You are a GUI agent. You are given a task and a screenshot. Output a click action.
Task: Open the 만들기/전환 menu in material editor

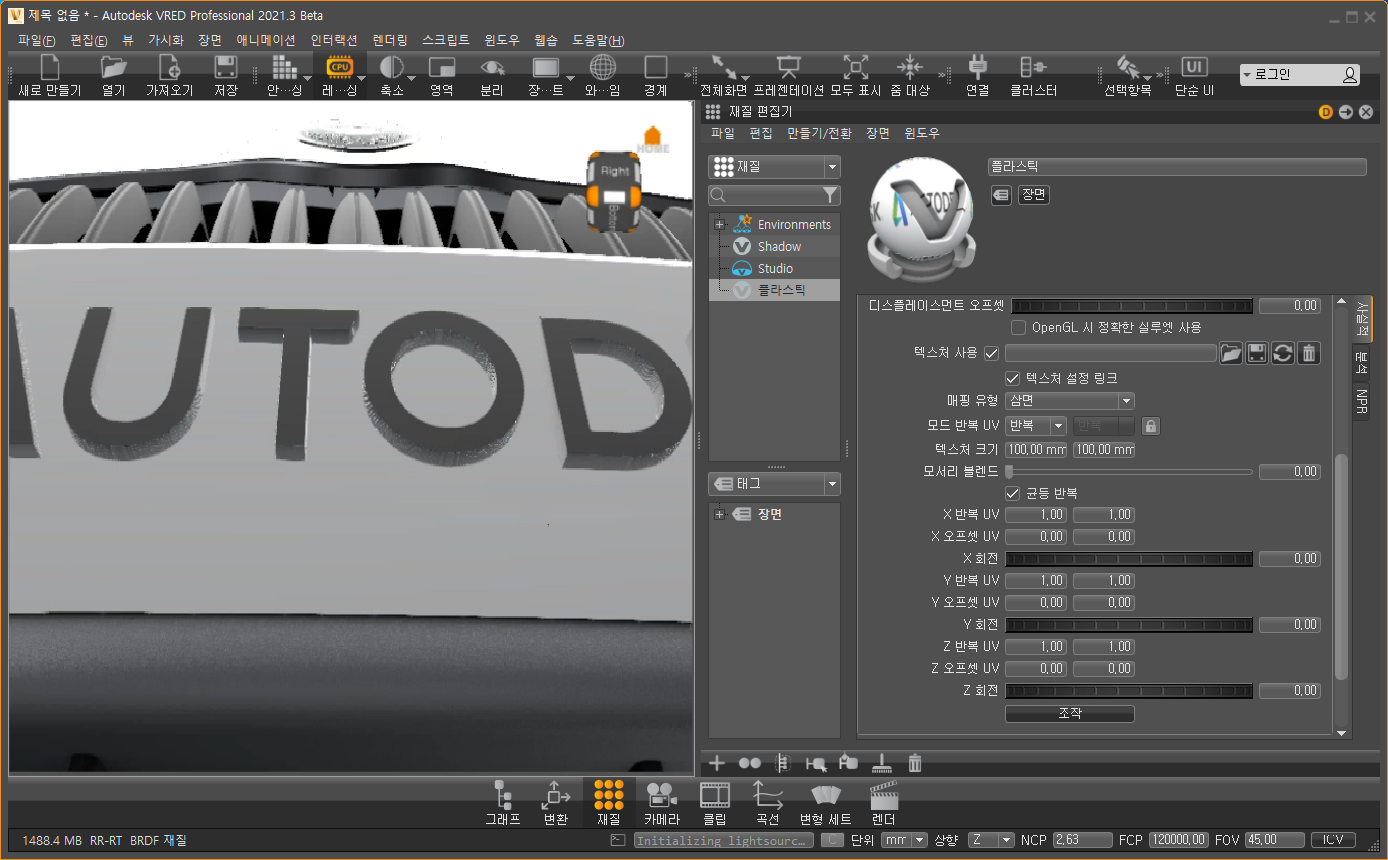coord(819,133)
